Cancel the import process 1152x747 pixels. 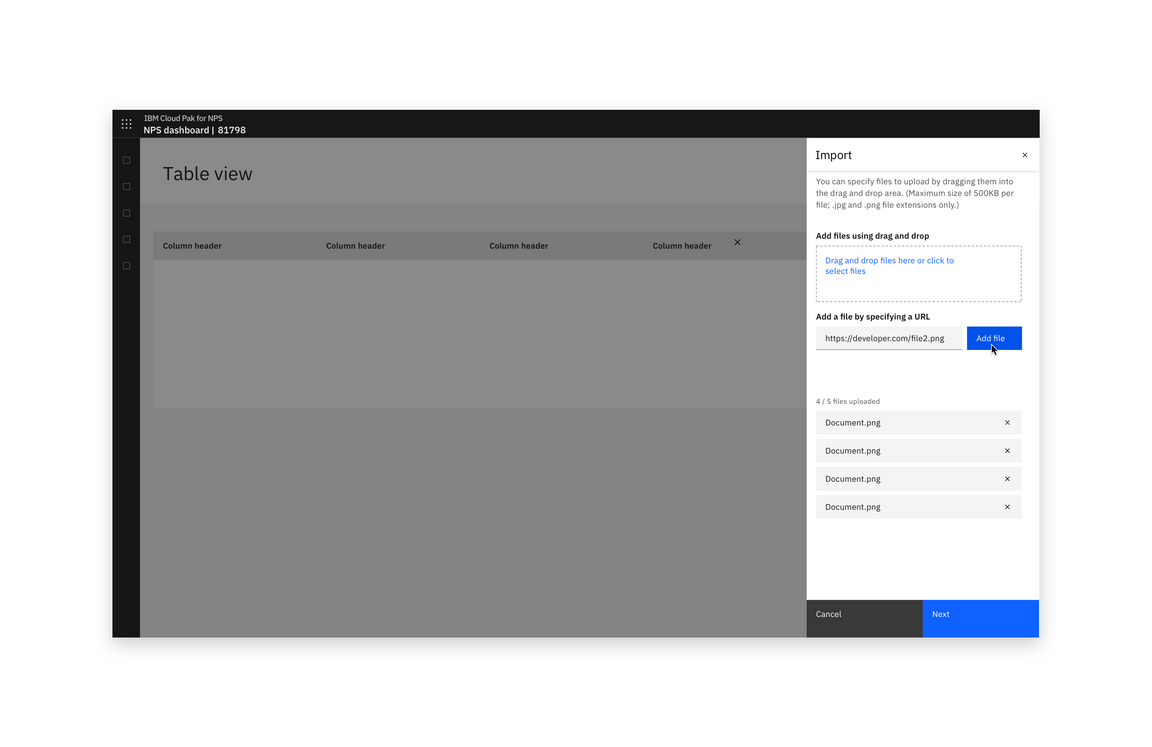click(x=864, y=618)
